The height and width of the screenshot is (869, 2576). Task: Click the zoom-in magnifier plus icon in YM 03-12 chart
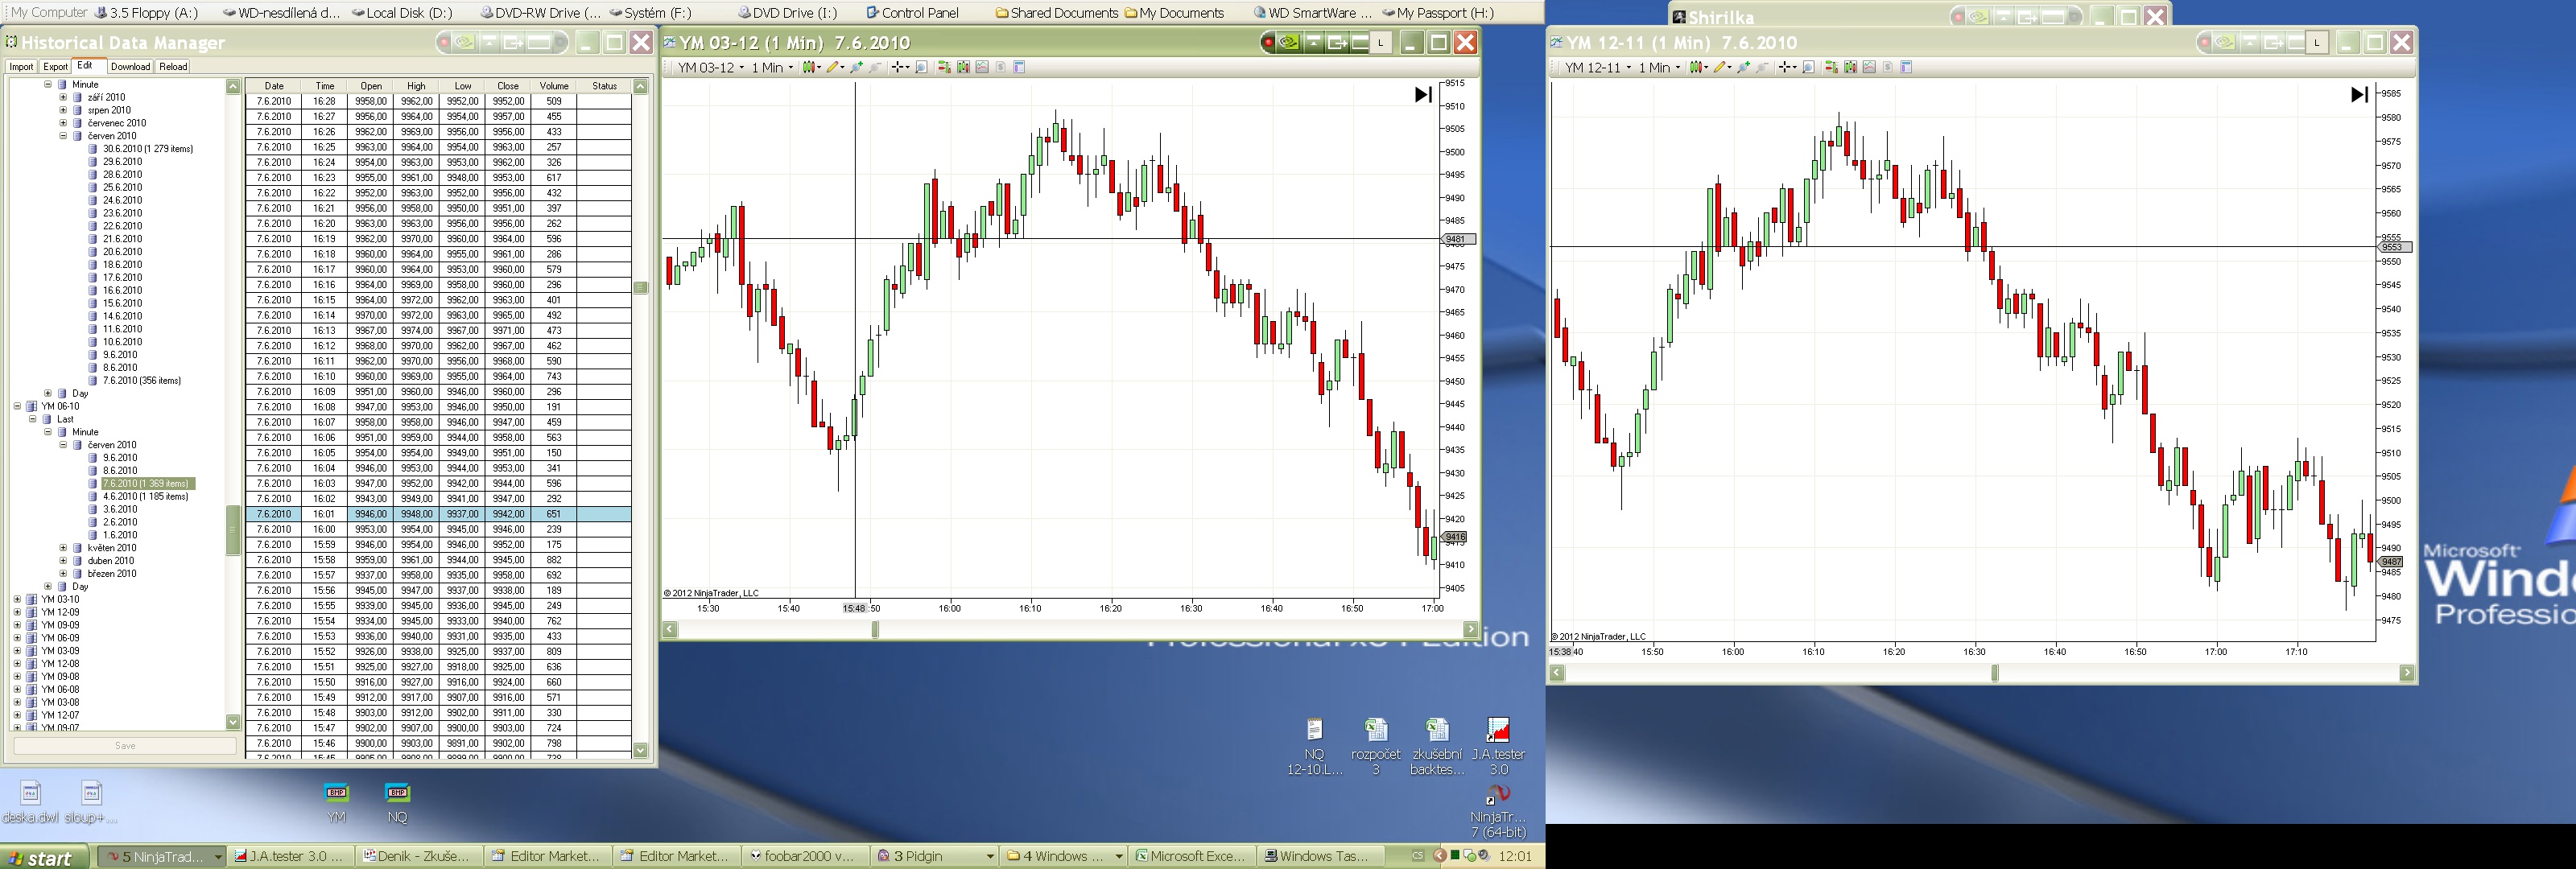pyautogui.click(x=857, y=67)
